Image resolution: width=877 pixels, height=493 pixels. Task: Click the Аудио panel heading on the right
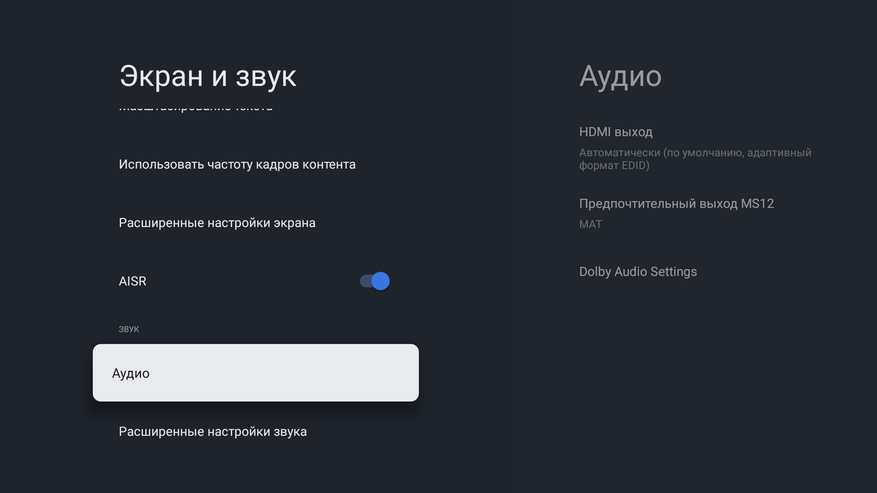coord(620,76)
